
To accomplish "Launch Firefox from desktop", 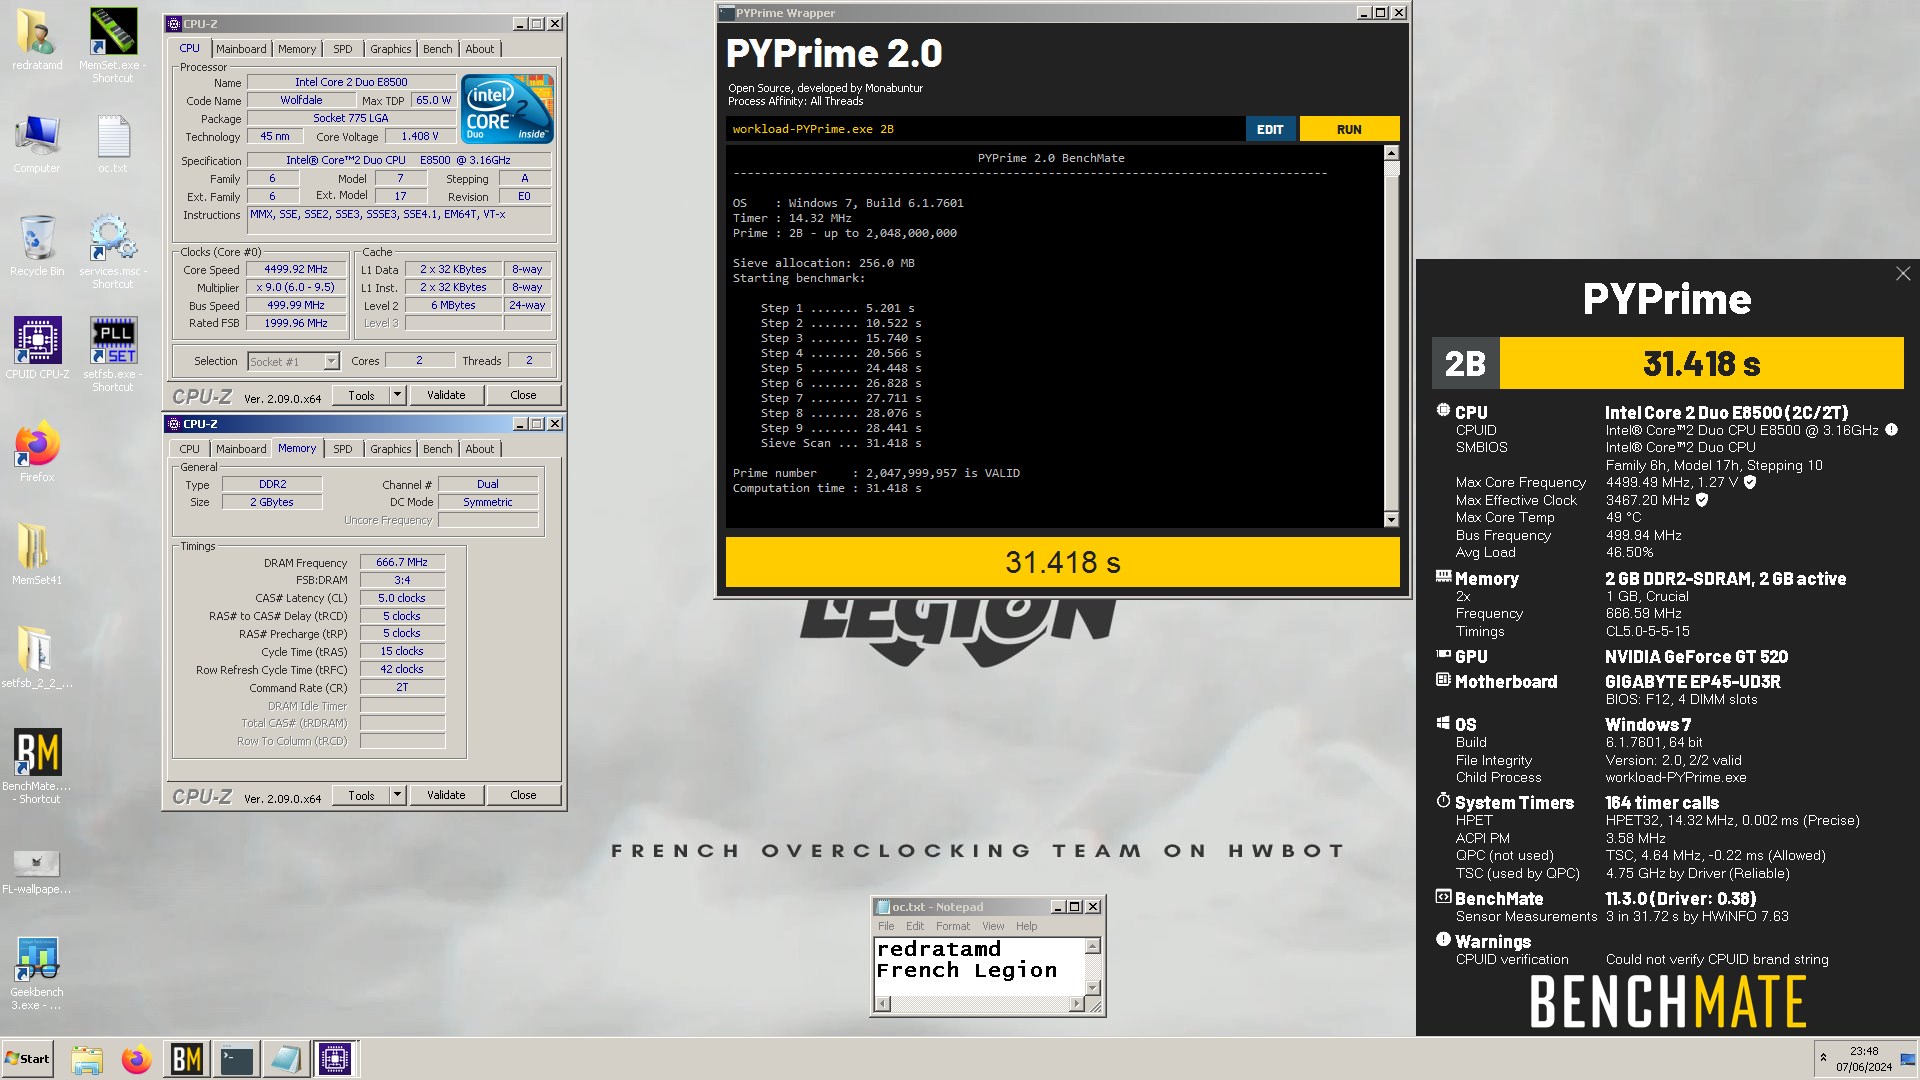I will coord(37,452).
